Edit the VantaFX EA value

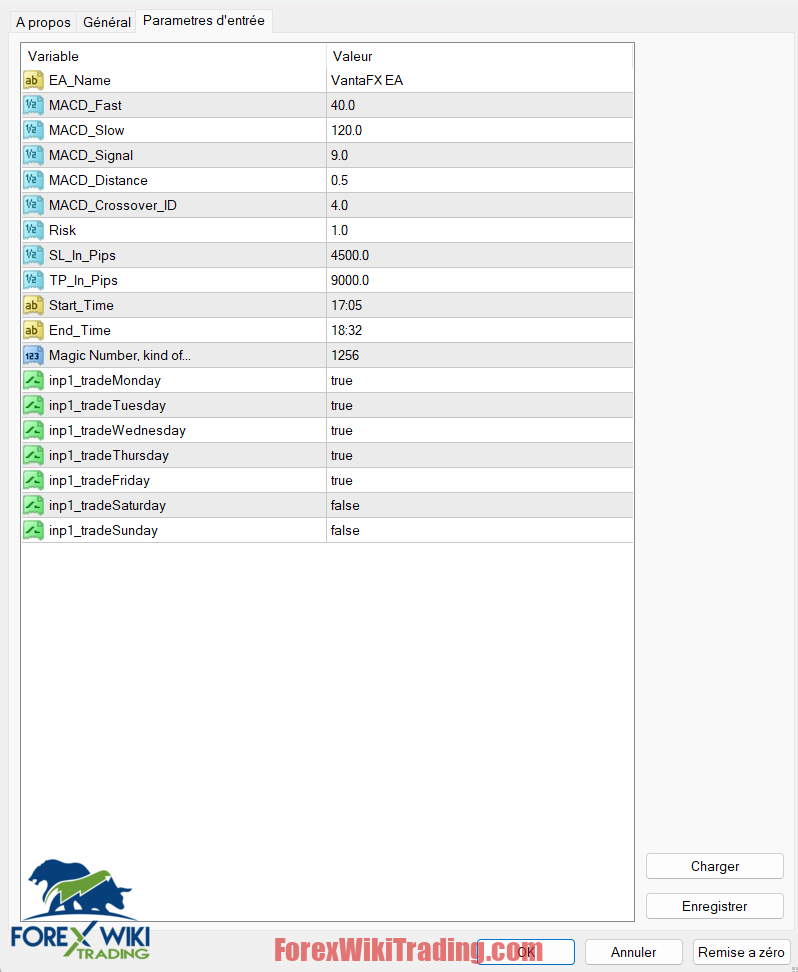[480, 81]
